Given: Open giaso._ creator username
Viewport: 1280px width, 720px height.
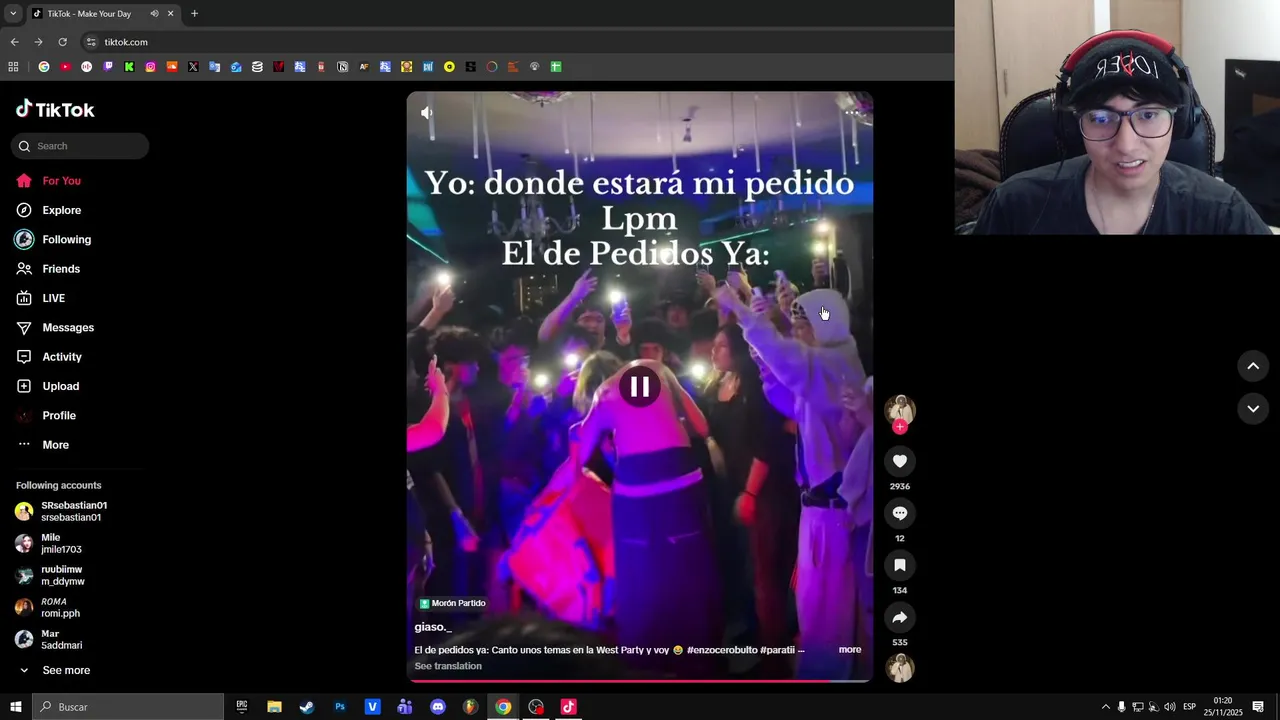Looking at the screenshot, I should pos(433,627).
